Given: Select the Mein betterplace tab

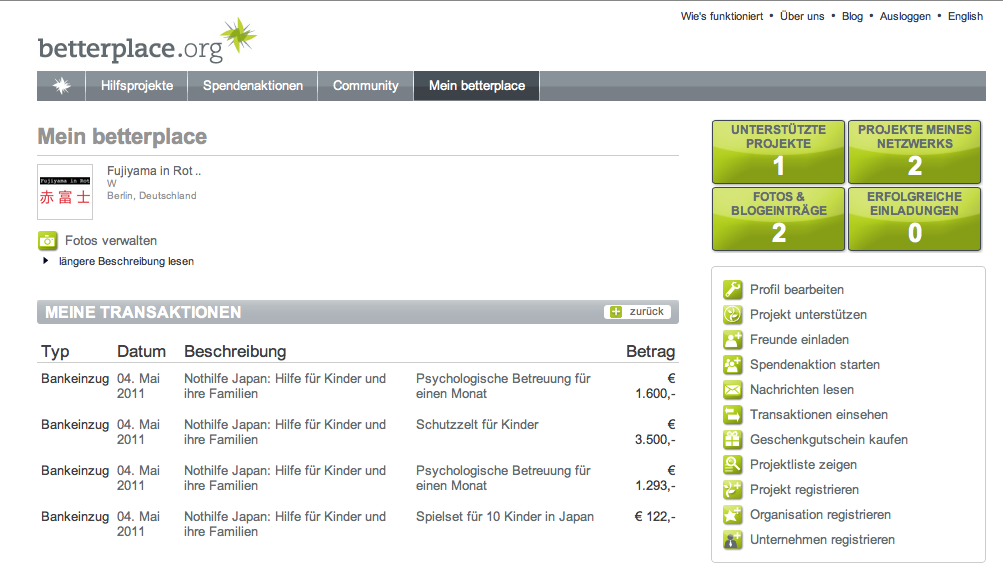Looking at the screenshot, I should click(477, 86).
